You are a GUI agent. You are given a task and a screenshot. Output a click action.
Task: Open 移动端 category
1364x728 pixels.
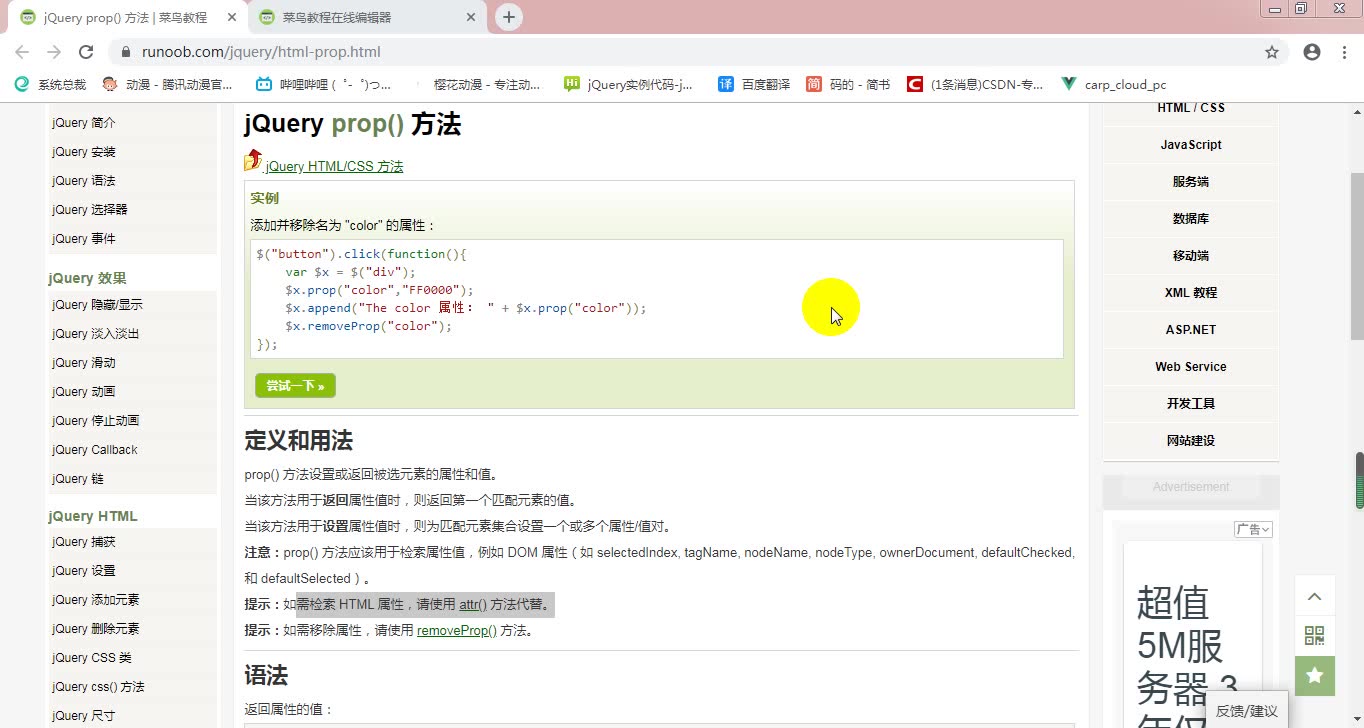click(x=1190, y=256)
